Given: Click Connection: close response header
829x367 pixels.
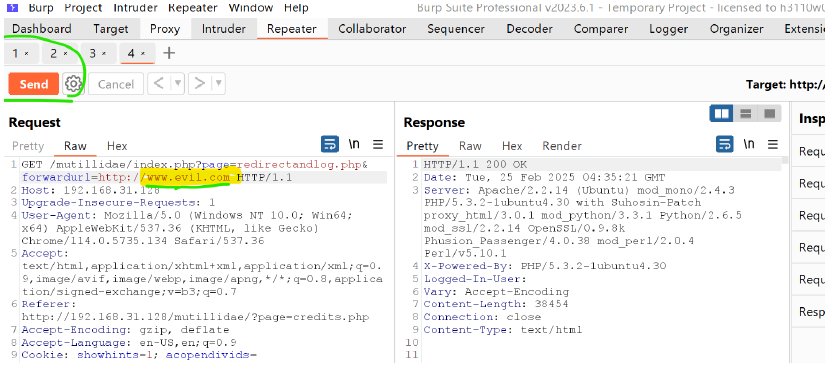Looking at the screenshot, I should (482, 317).
